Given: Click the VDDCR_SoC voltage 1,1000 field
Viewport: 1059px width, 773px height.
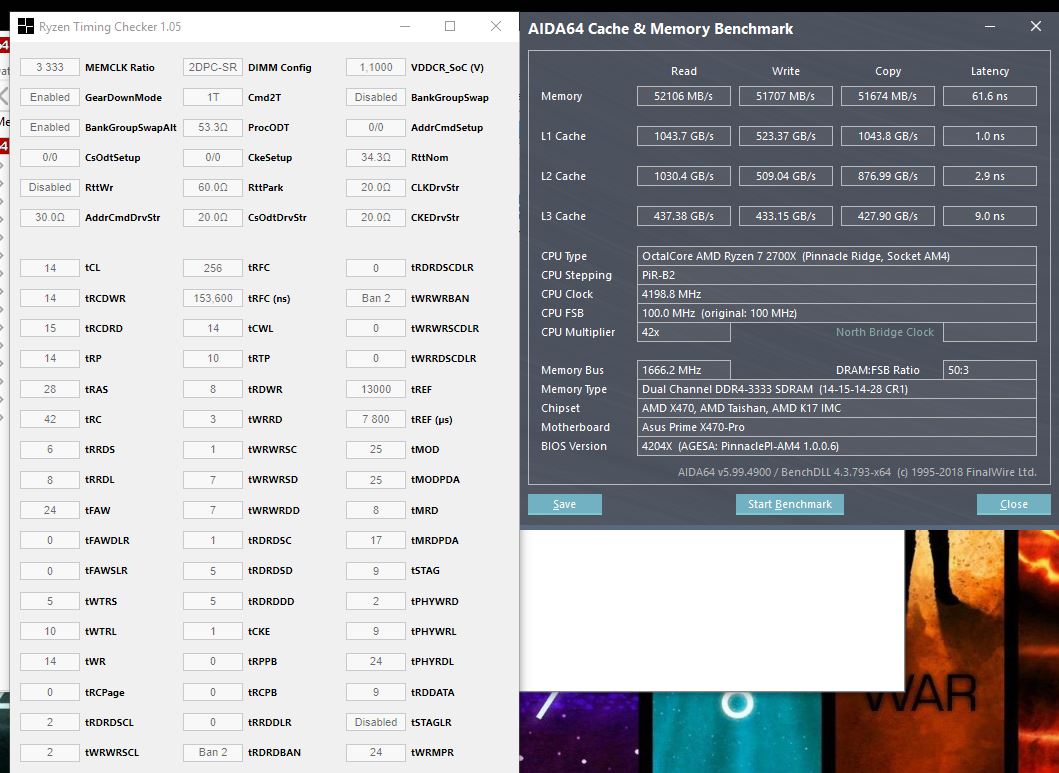Looking at the screenshot, I should pyautogui.click(x=376, y=68).
